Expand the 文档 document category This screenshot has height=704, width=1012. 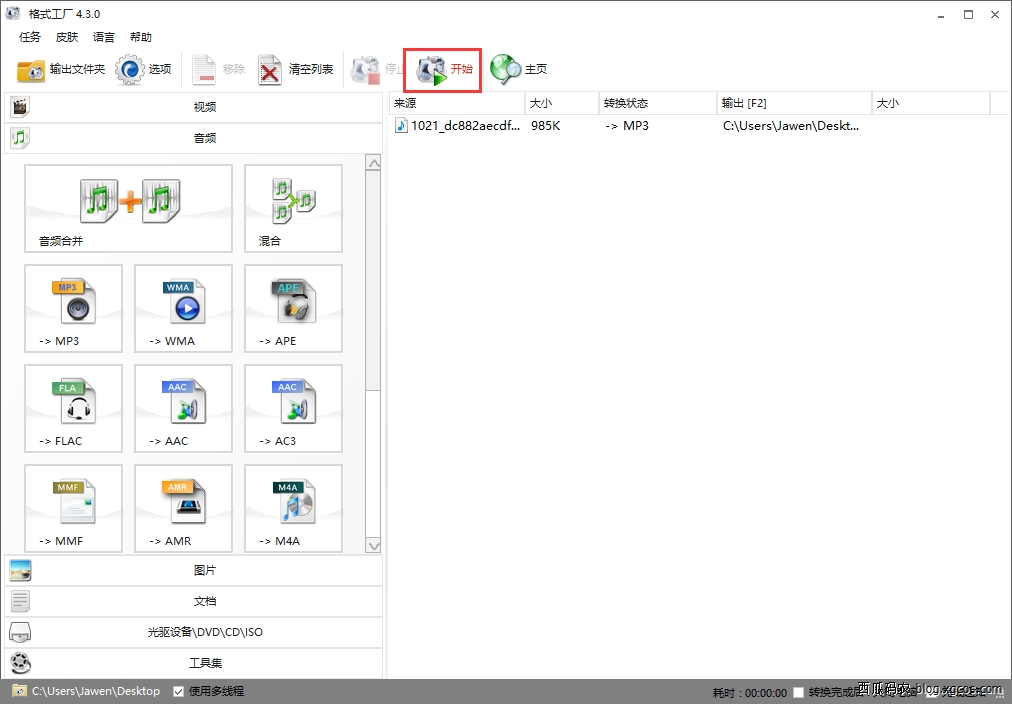[194, 601]
